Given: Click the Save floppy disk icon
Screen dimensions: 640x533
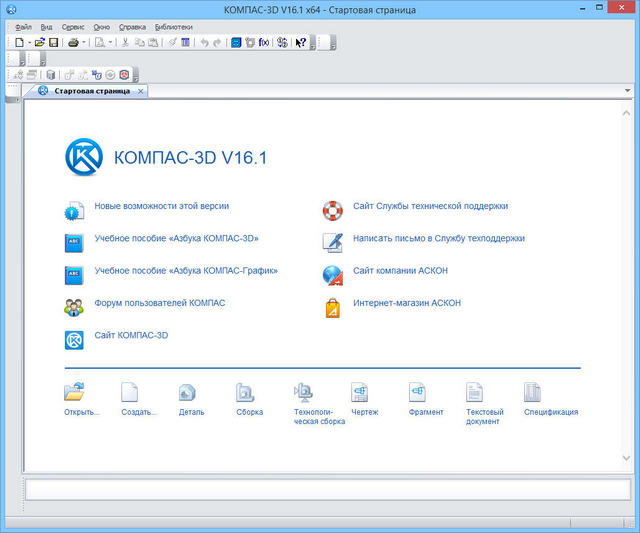Looking at the screenshot, I should pos(53,43).
